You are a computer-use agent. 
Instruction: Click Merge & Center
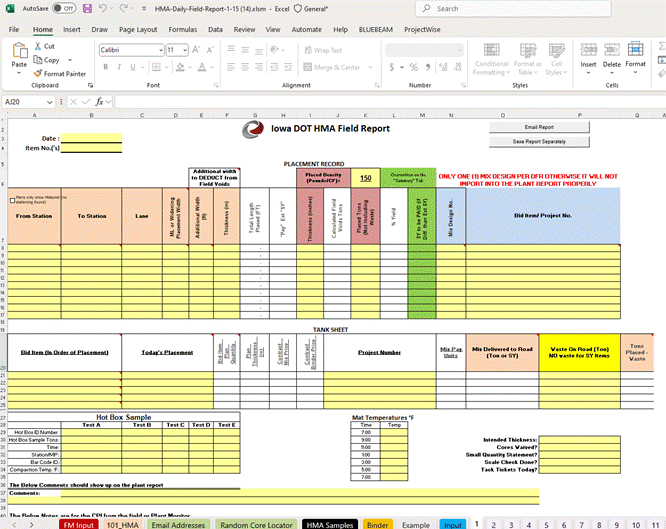click(332, 67)
